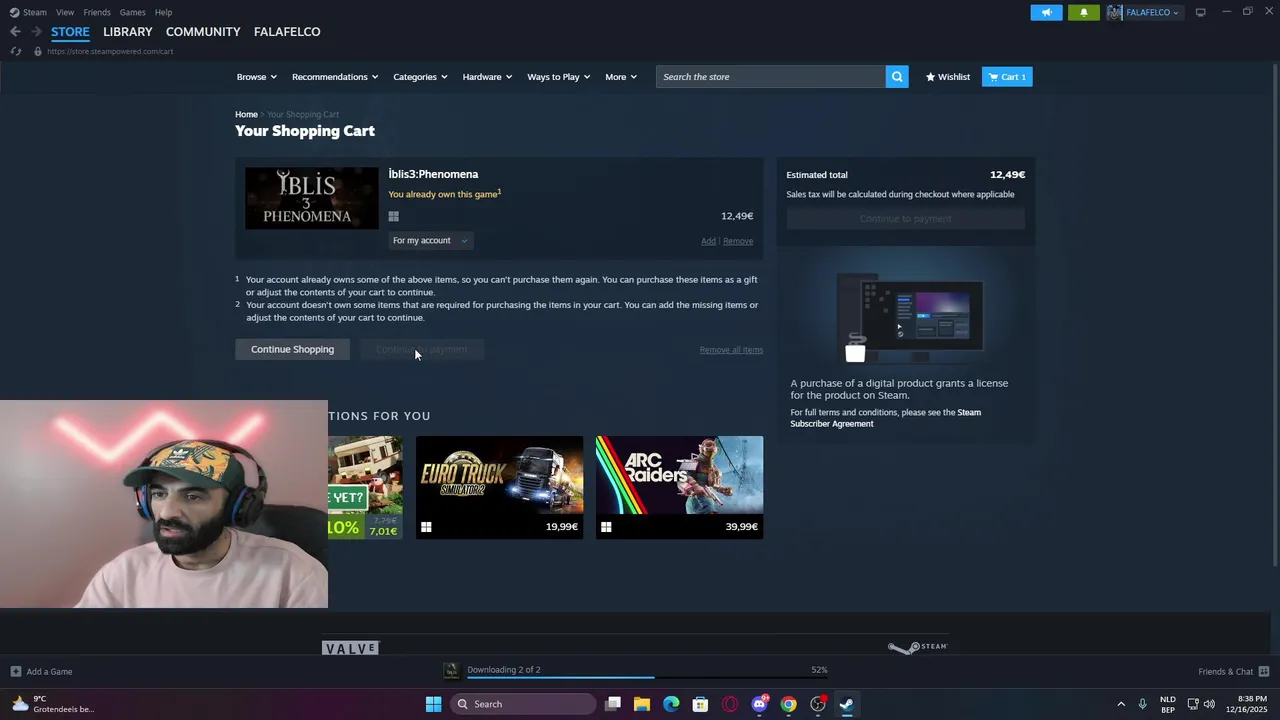The width and height of the screenshot is (1280, 720).
Task: Click the Continue Shopping button
Action: pyautogui.click(x=292, y=349)
